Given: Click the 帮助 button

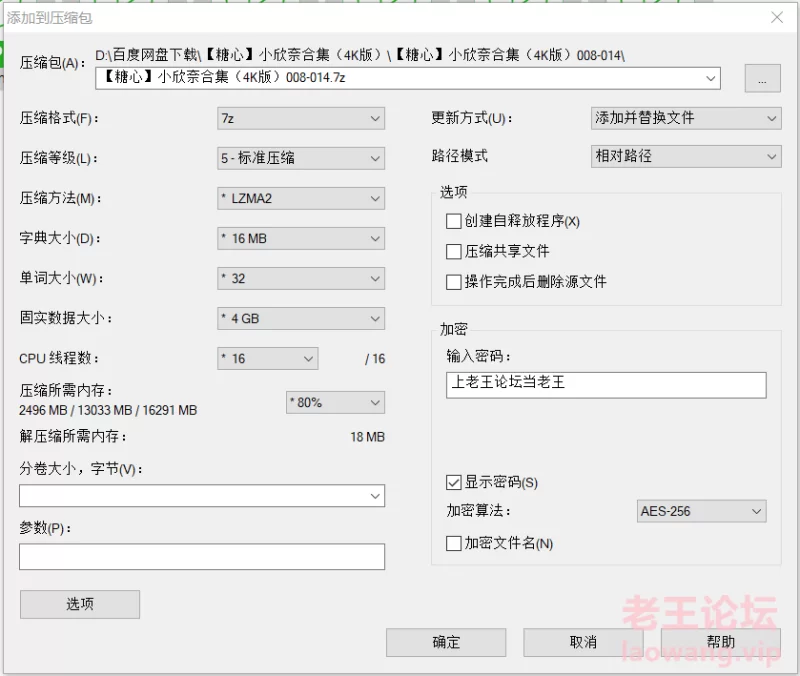Looking at the screenshot, I should (720, 642).
